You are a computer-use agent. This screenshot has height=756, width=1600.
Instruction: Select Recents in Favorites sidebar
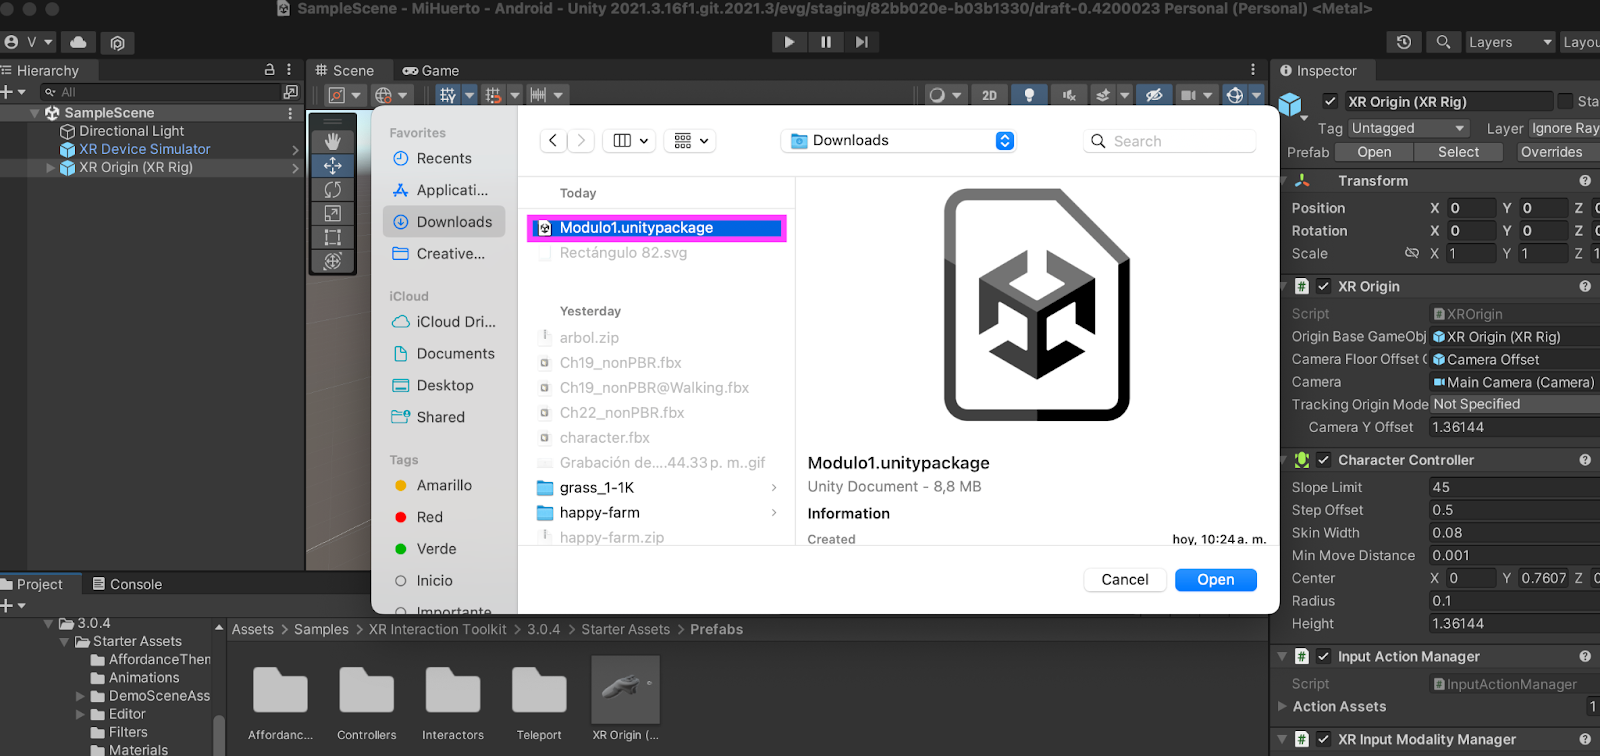pos(444,158)
